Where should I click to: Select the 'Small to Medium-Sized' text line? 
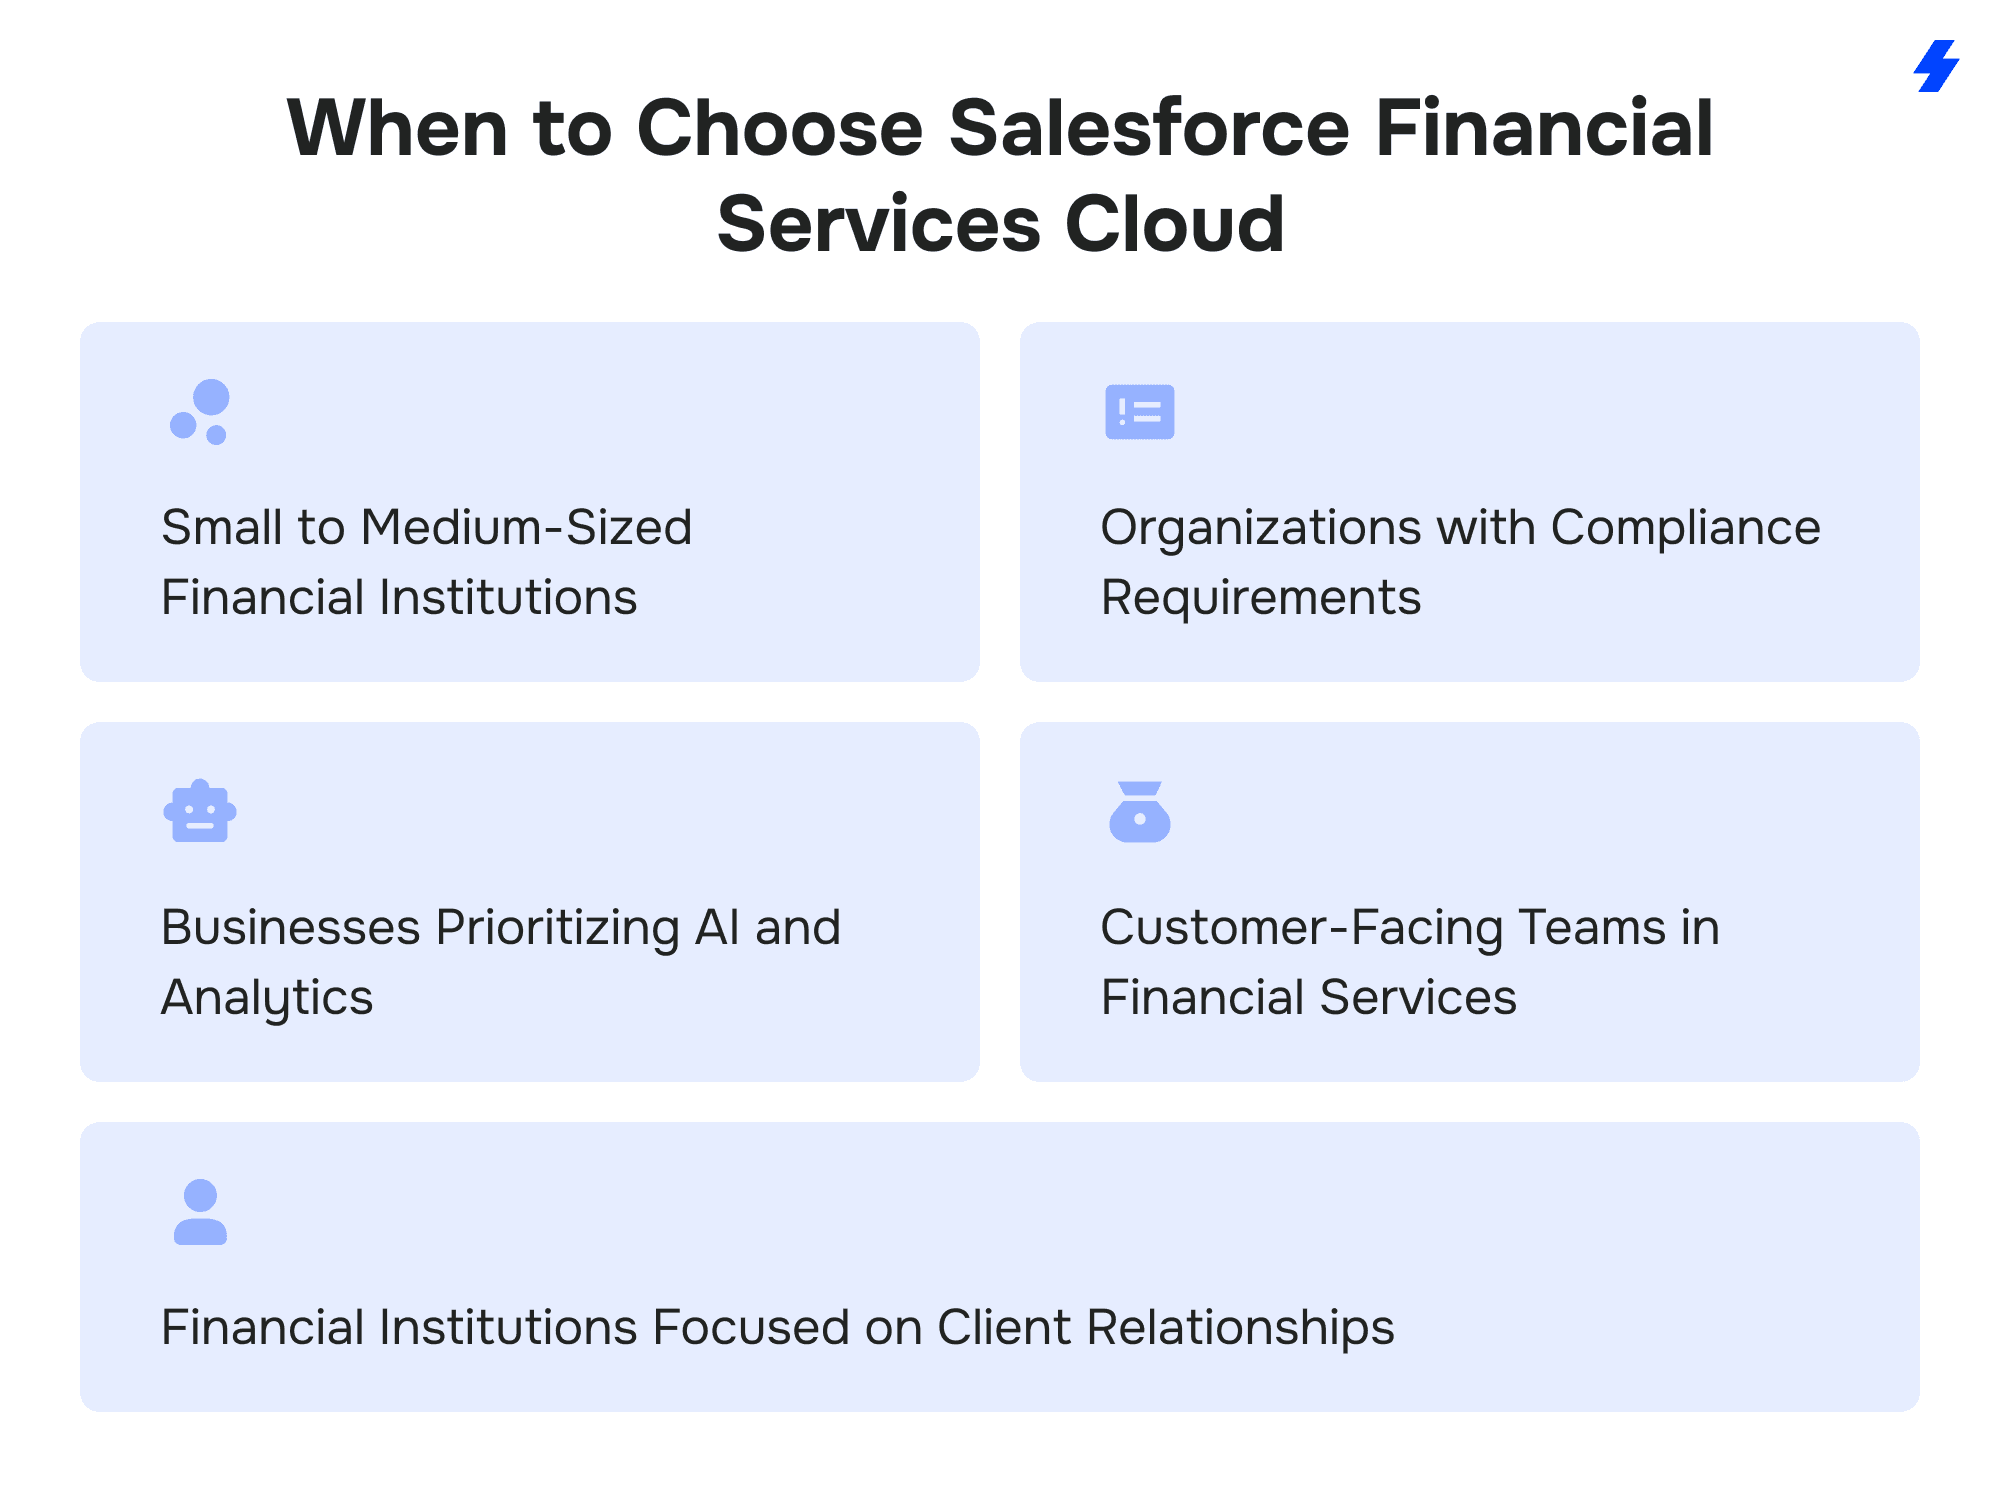coord(426,527)
